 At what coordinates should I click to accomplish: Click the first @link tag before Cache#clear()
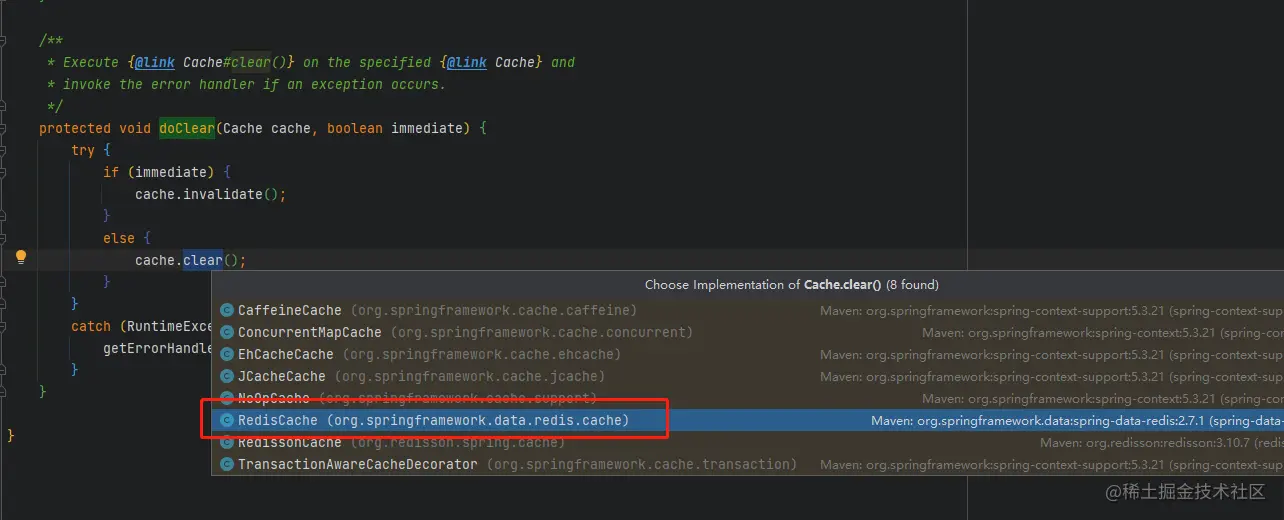click(155, 62)
